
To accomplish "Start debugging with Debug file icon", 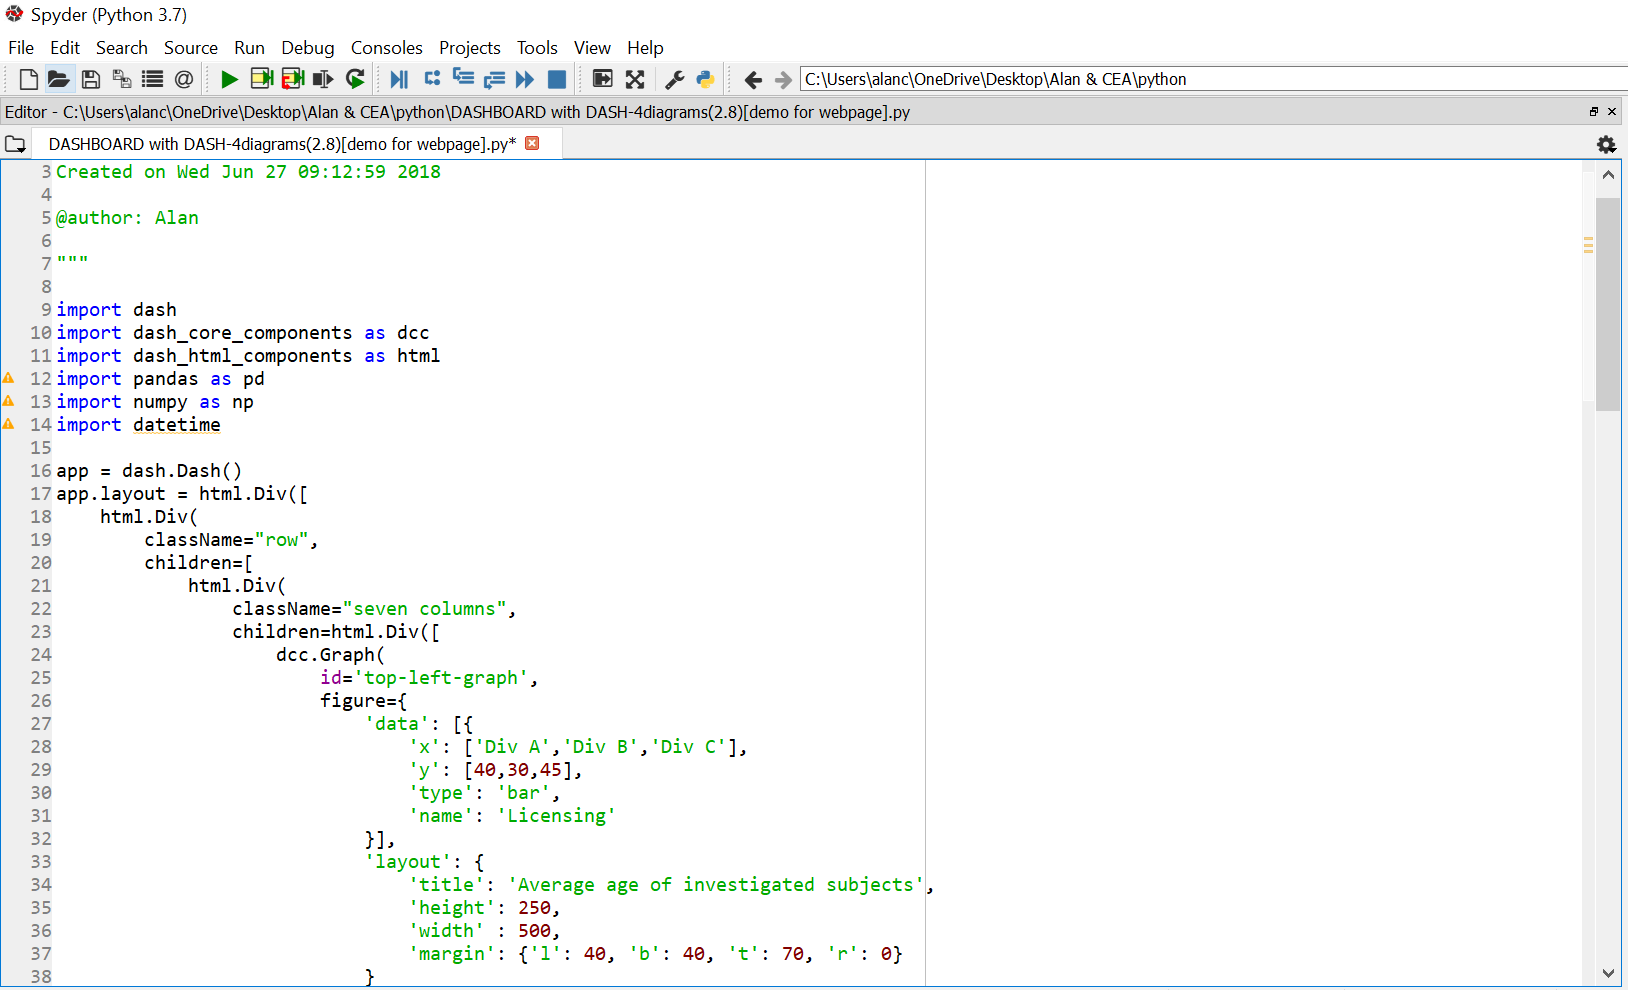I will 399,79.
